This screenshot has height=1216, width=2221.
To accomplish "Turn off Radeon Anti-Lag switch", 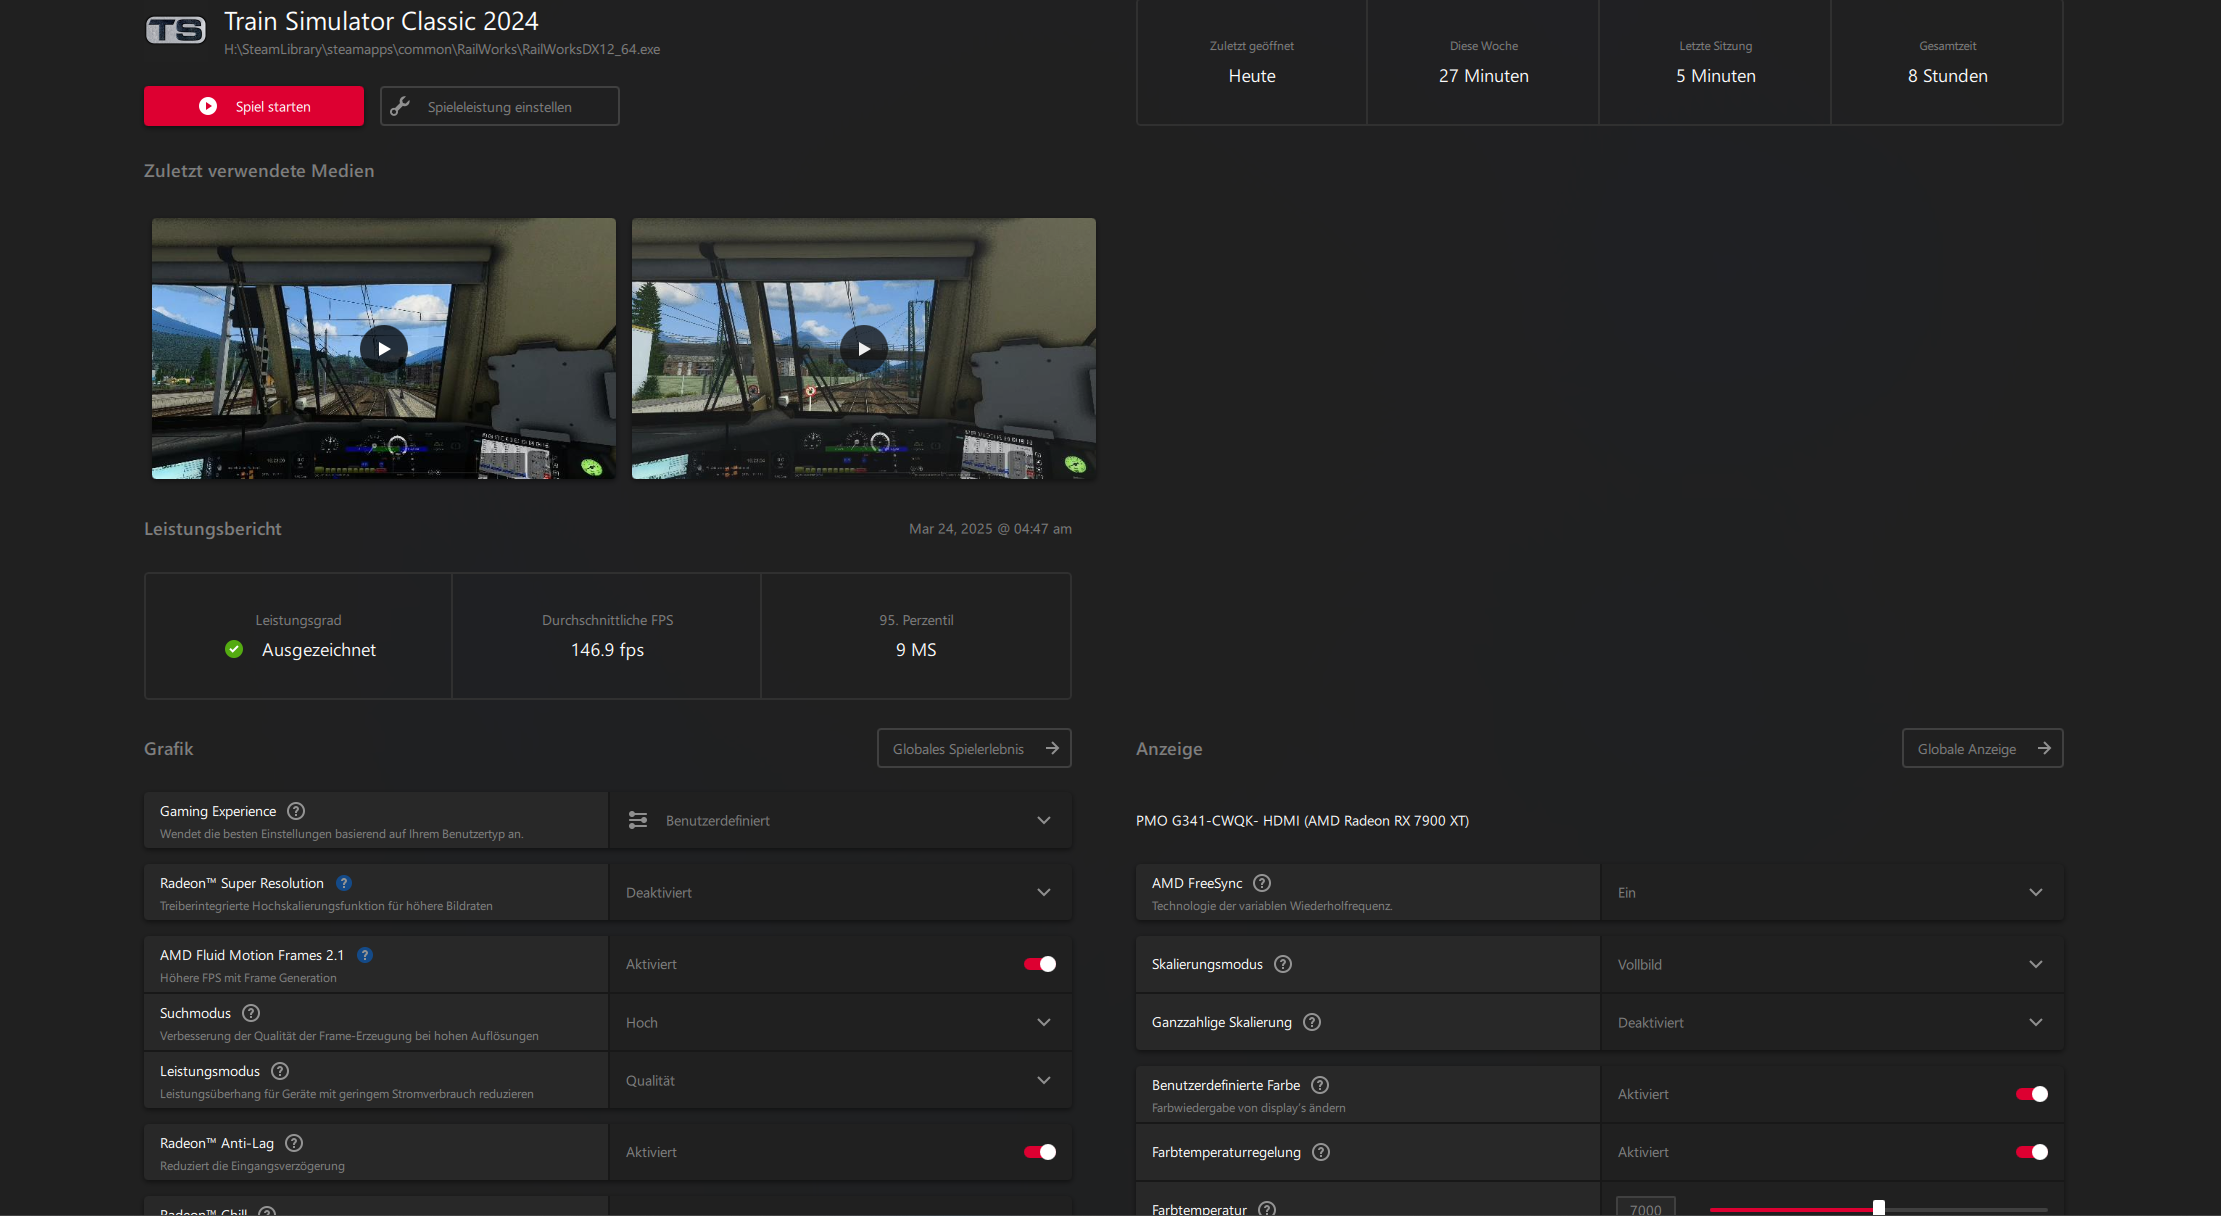I will coord(1039,1152).
